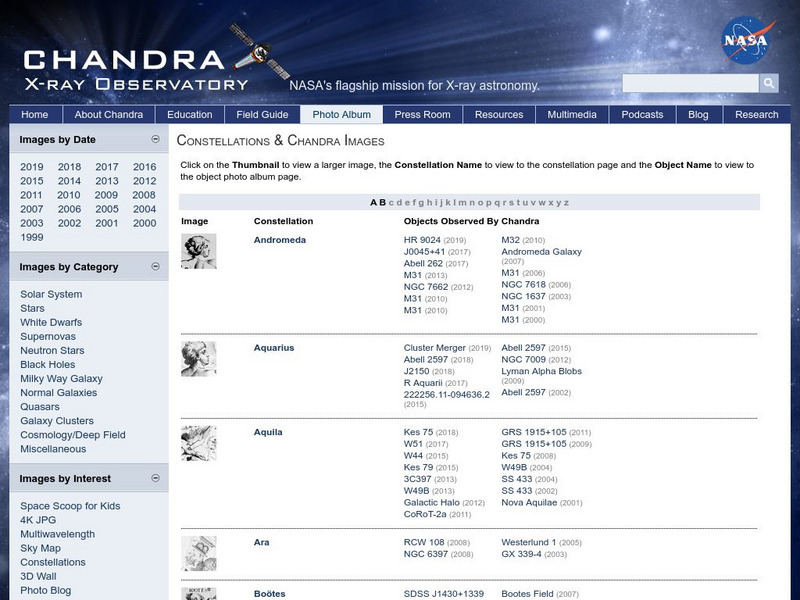Open the Ara constellation link
The width and height of the screenshot is (800, 600).
tap(261, 542)
